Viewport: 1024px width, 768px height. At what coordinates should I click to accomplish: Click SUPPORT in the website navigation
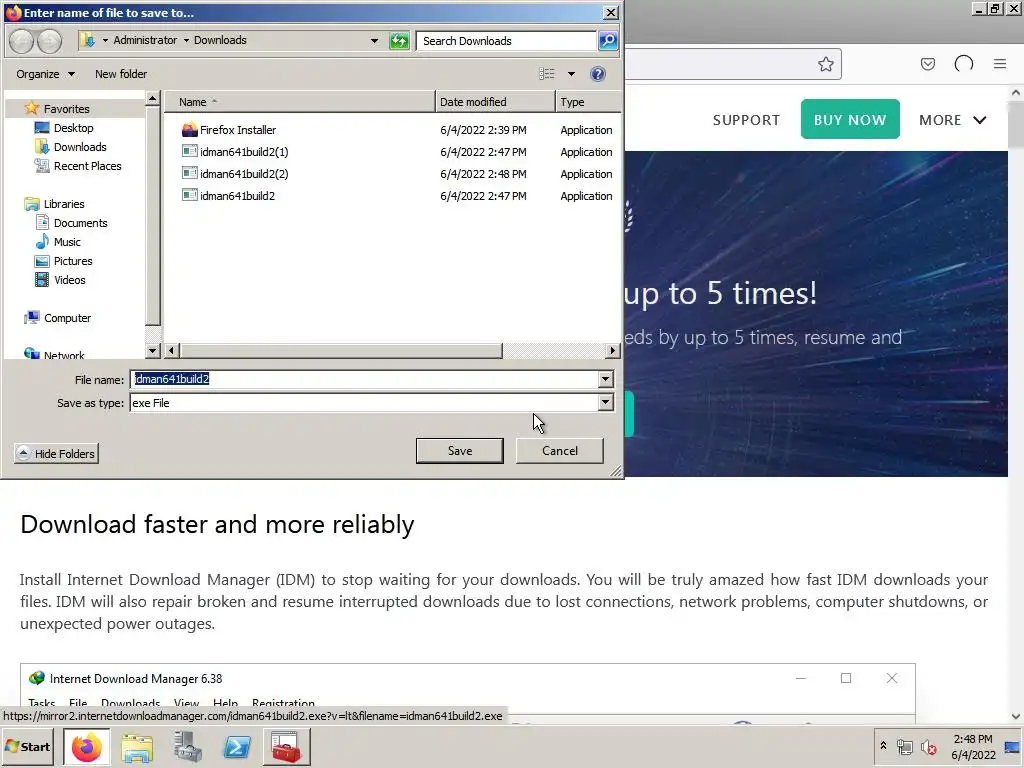(x=746, y=120)
